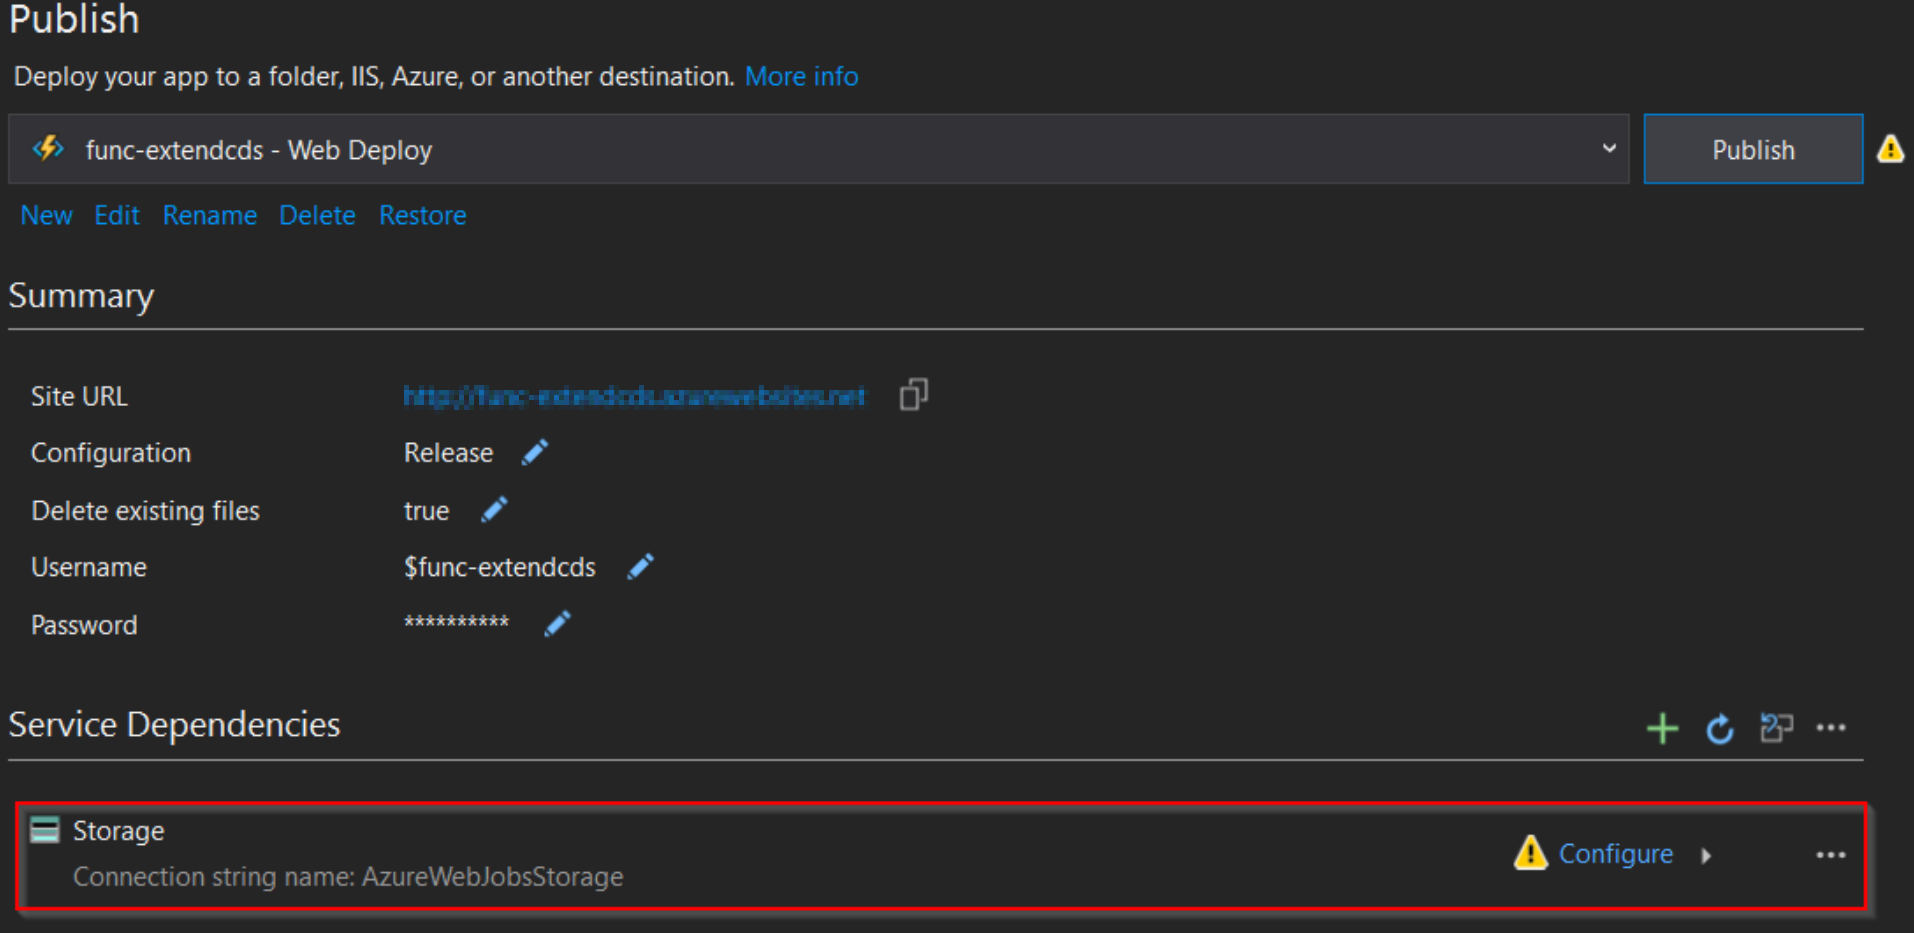The width and height of the screenshot is (1914, 933).
Task: Open the More info link
Action: 801,77
